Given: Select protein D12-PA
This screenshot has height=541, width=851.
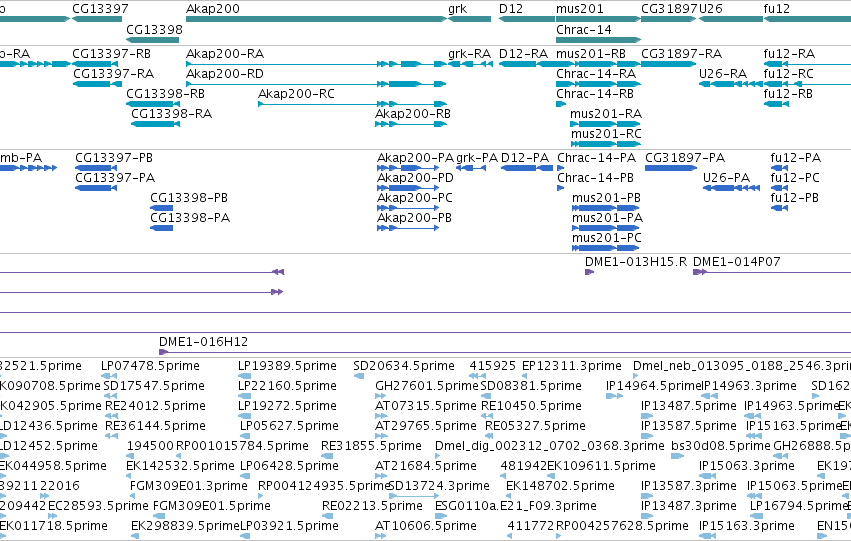Looking at the screenshot, I should pos(526,168).
